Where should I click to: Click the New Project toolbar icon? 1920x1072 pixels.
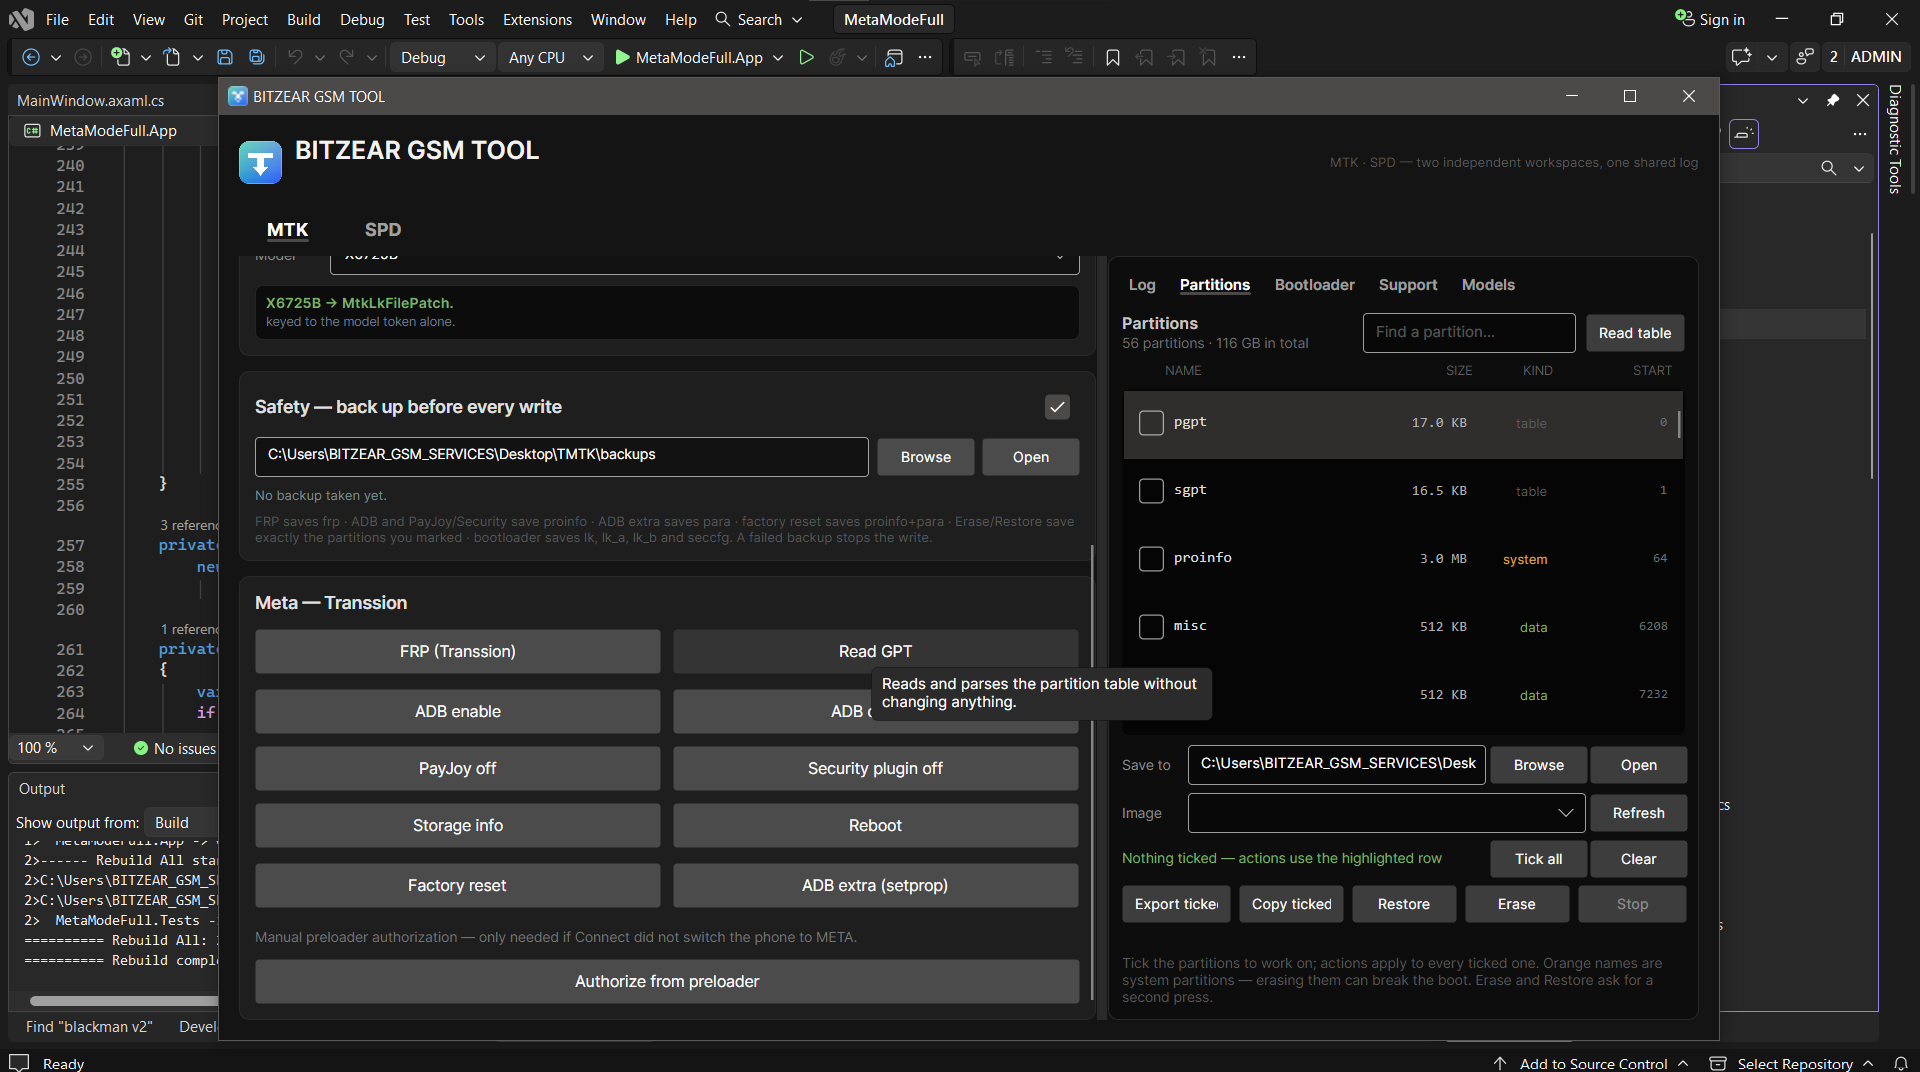pos(120,58)
